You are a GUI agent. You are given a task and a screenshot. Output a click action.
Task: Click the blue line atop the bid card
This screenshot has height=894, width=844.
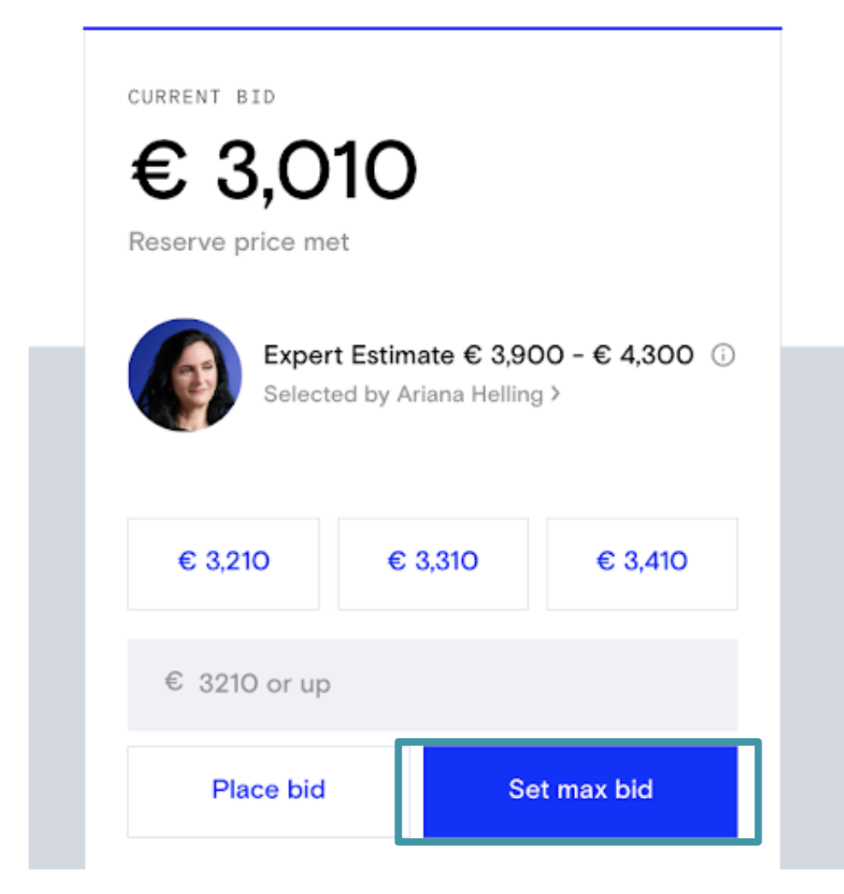[x=432, y=28]
